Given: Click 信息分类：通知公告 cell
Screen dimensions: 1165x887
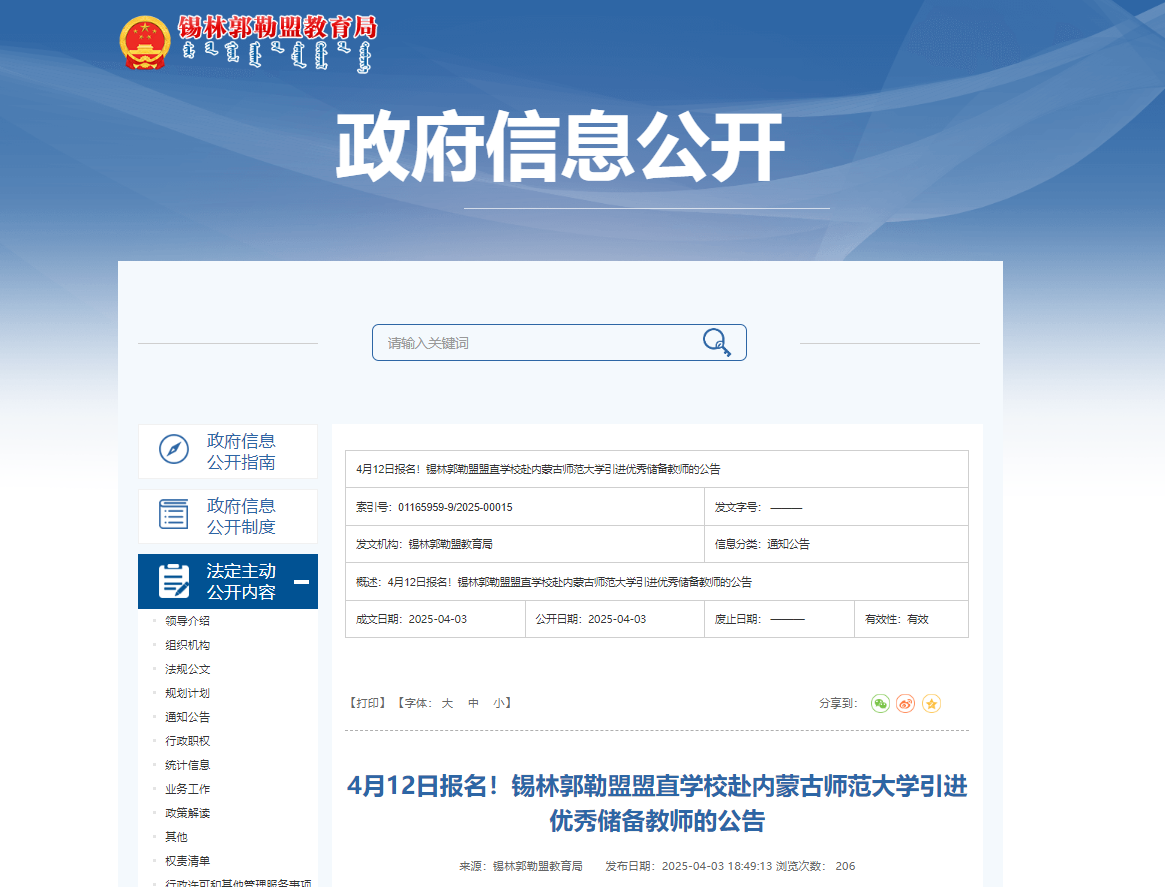Looking at the screenshot, I should 836,545.
